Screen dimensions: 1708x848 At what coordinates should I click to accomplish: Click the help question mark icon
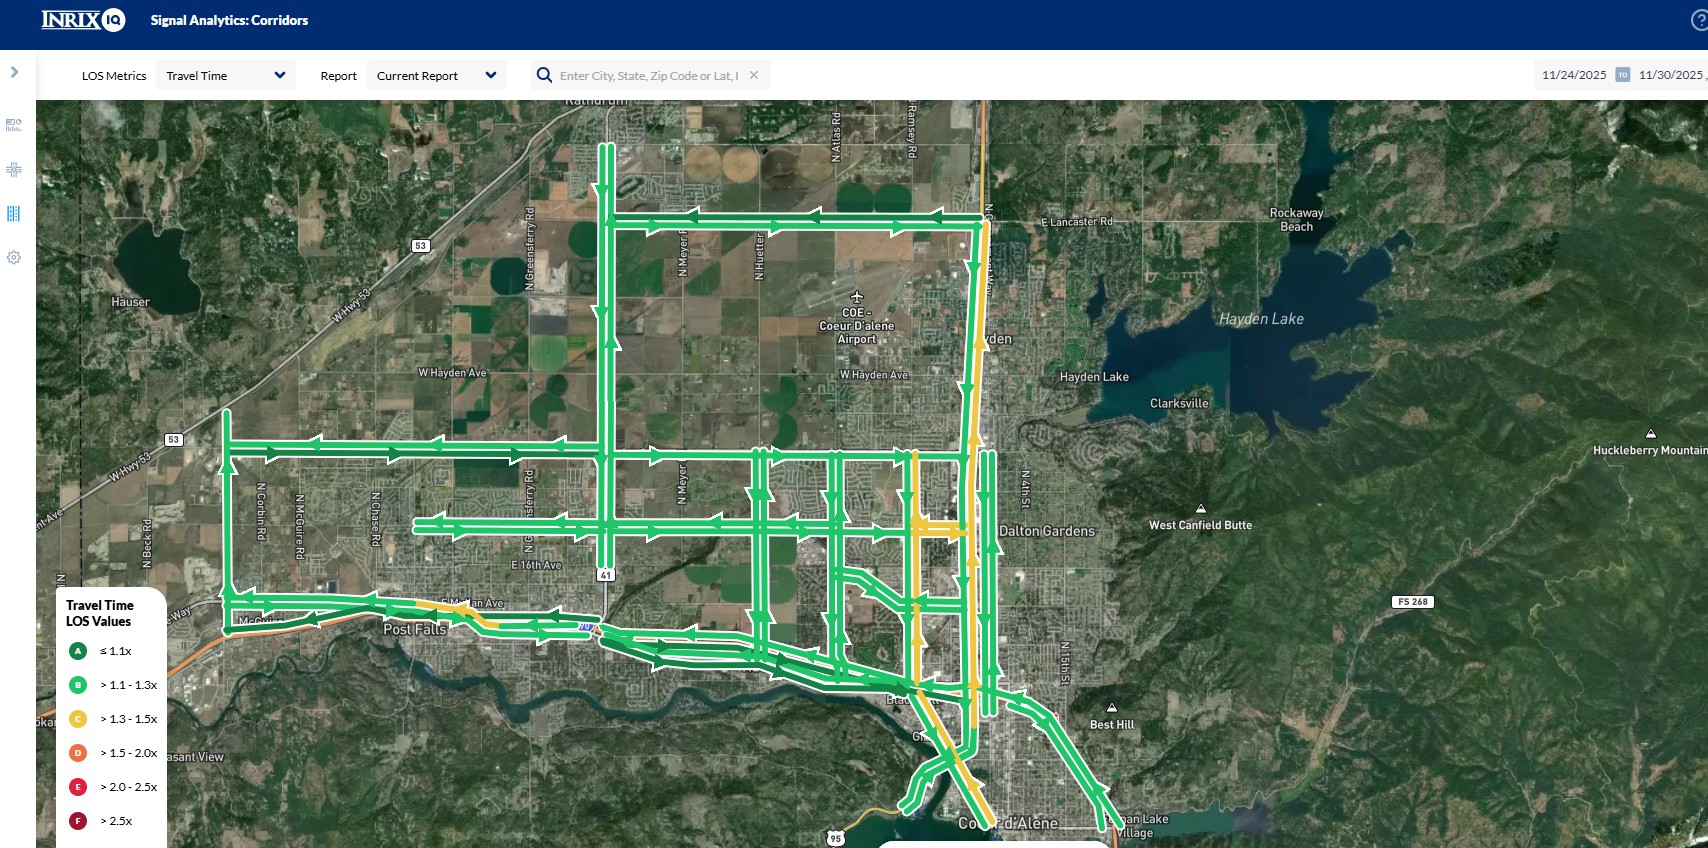point(1698,20)
